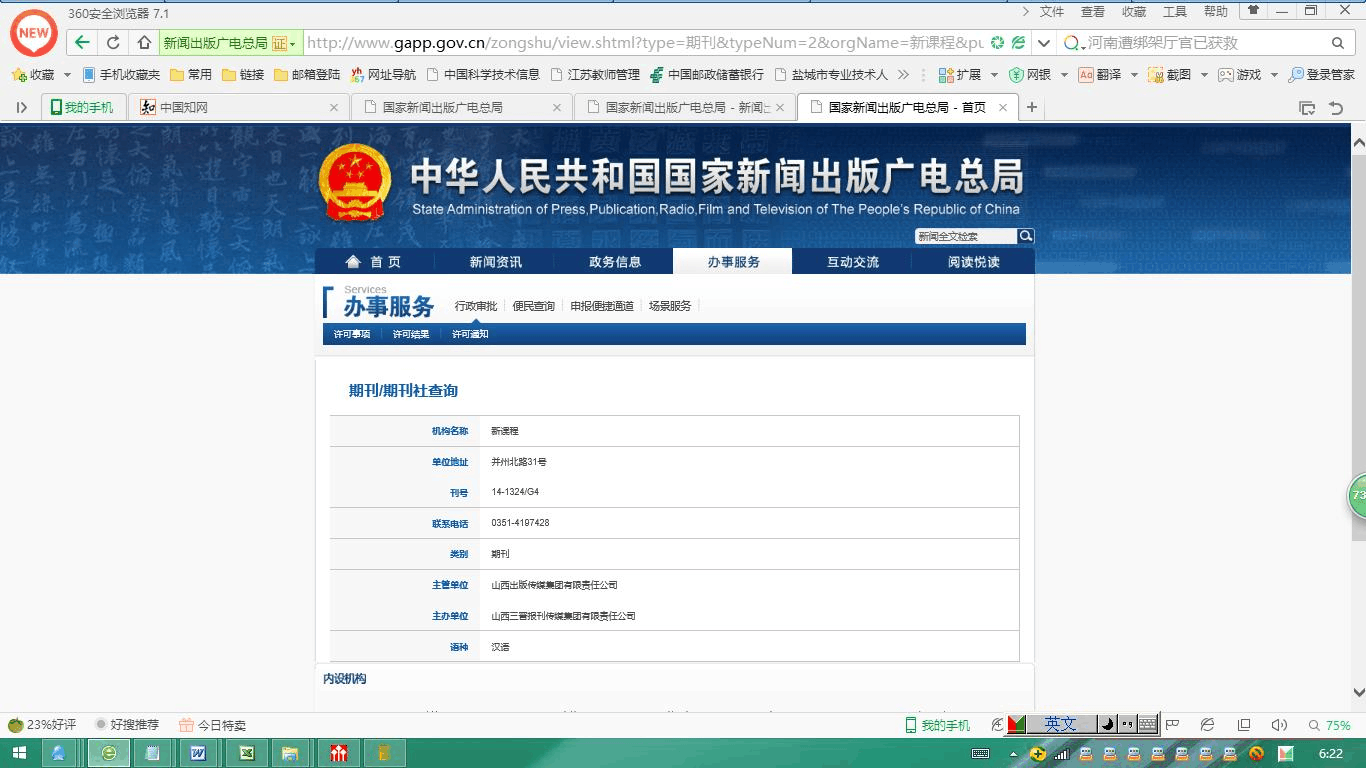Toggle the sidebar panel arrow icon
This screenshot has height=768, width=1366.
click(21, 107)
